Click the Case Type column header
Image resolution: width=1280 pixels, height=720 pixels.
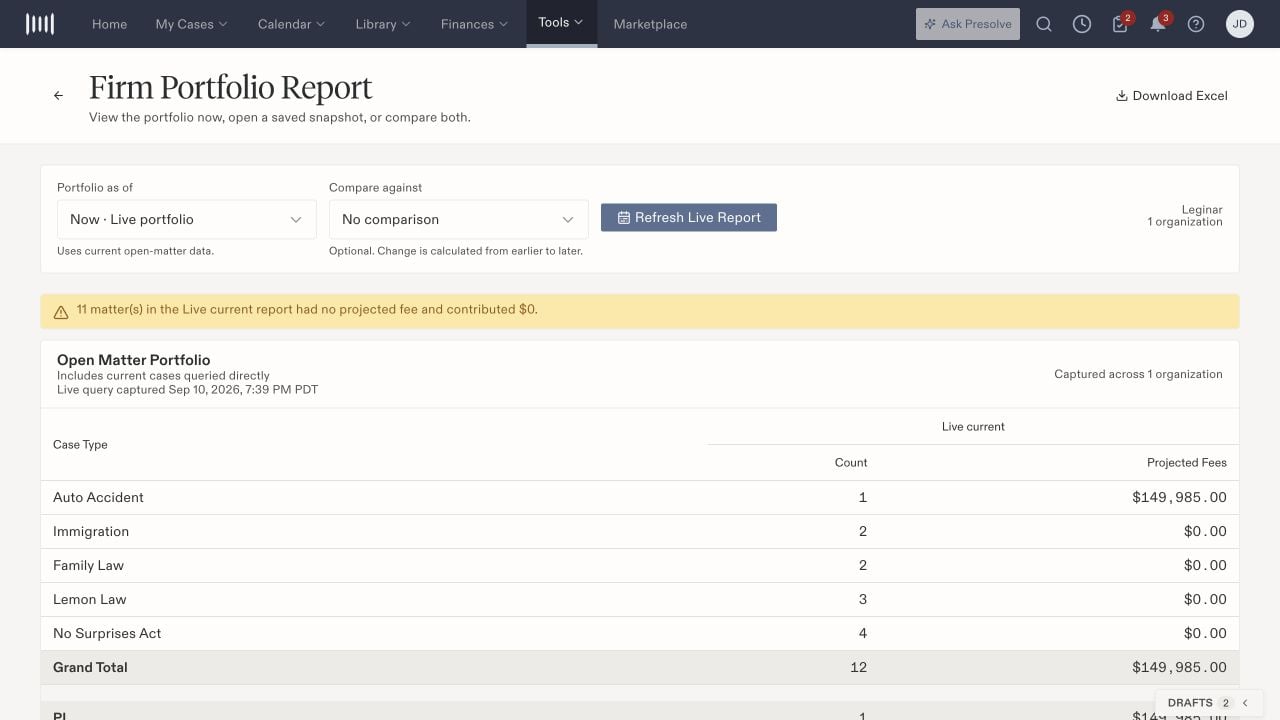click(80, 444)
